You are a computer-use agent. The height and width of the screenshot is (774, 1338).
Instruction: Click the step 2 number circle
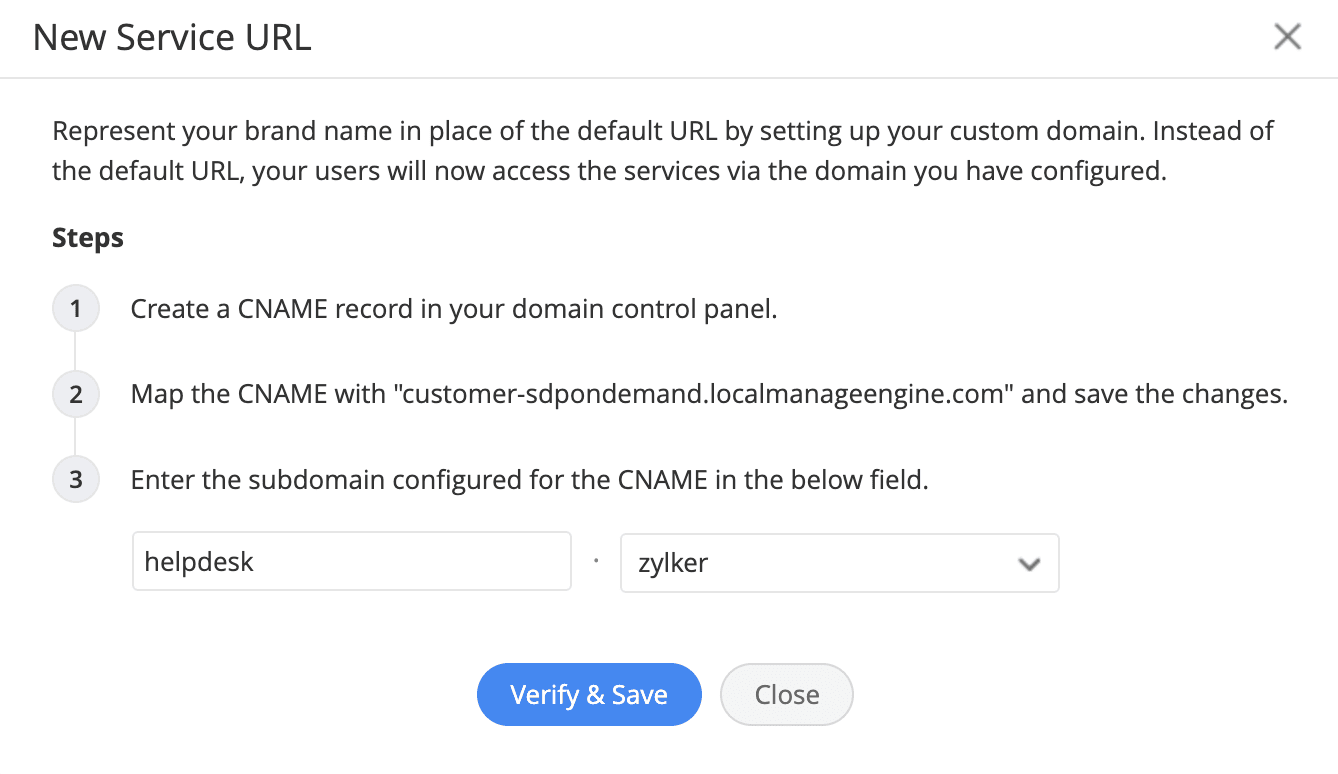click(76, 394)
